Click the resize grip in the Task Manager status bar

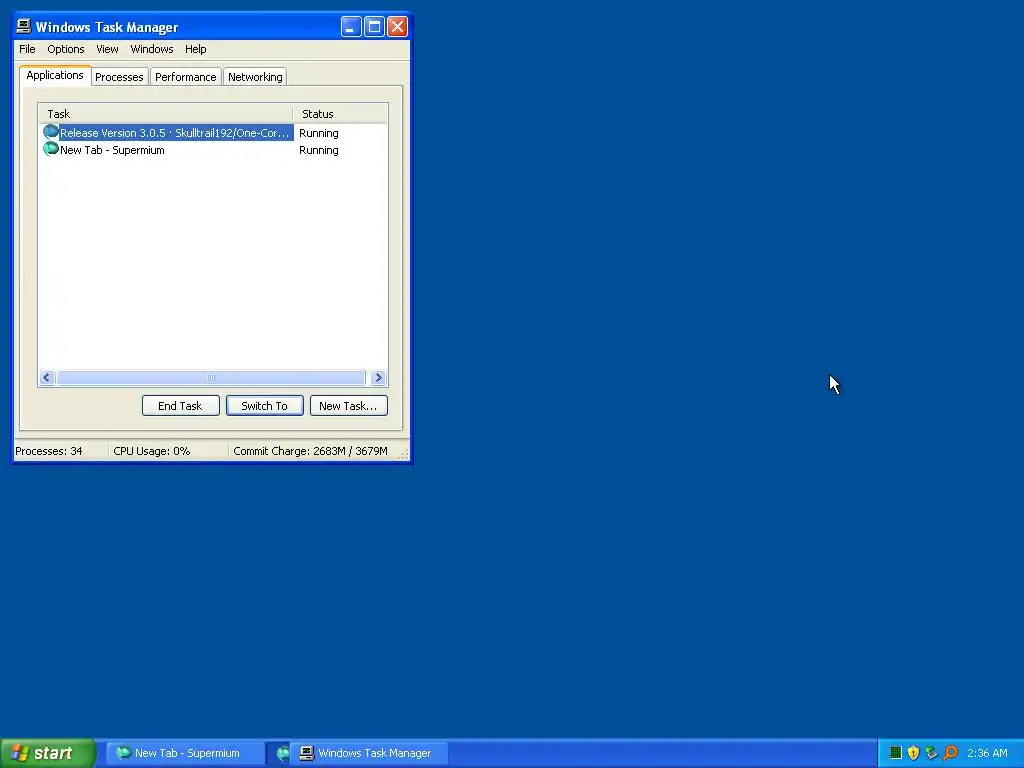point(404,454)
